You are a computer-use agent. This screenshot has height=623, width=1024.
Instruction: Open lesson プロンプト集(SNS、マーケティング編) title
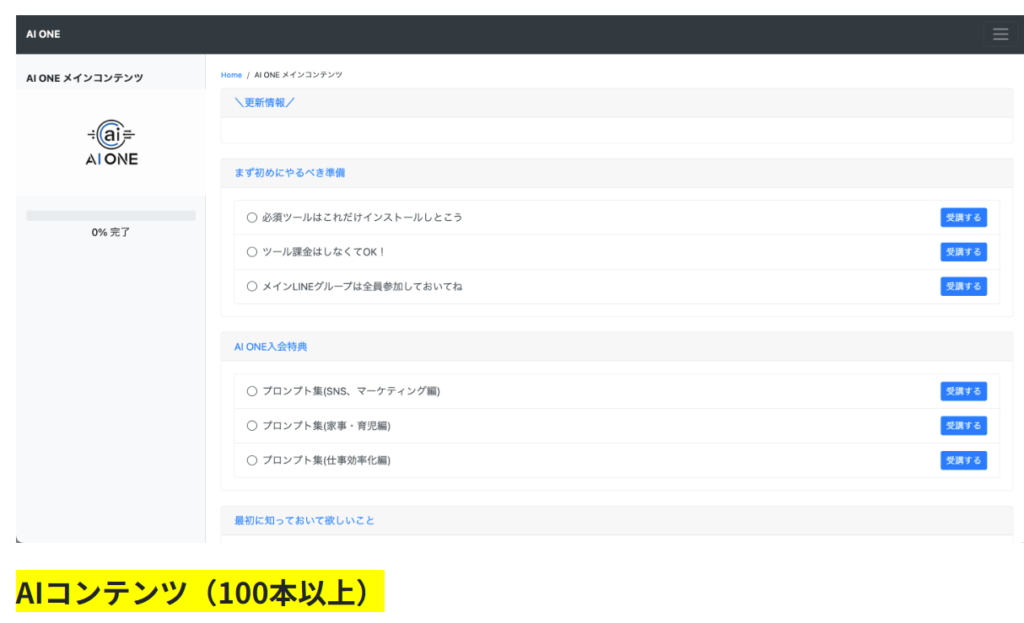pos(351,391)
